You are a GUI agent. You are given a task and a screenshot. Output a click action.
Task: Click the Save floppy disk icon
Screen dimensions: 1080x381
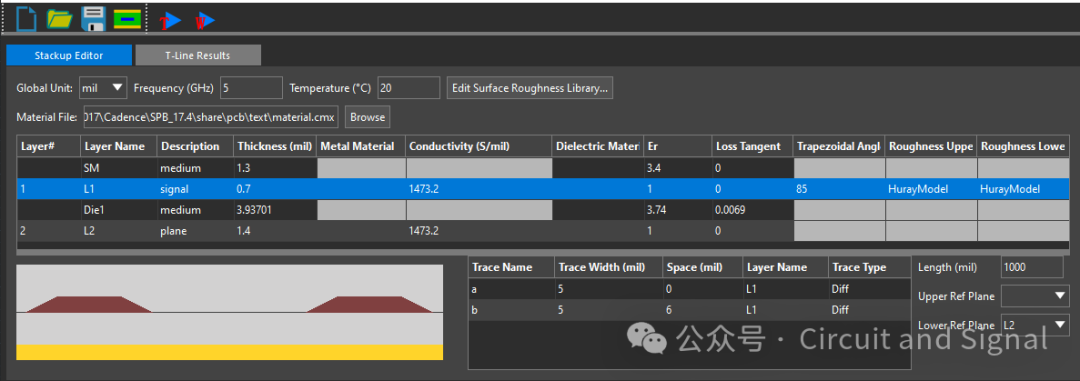tap(93, 19)
